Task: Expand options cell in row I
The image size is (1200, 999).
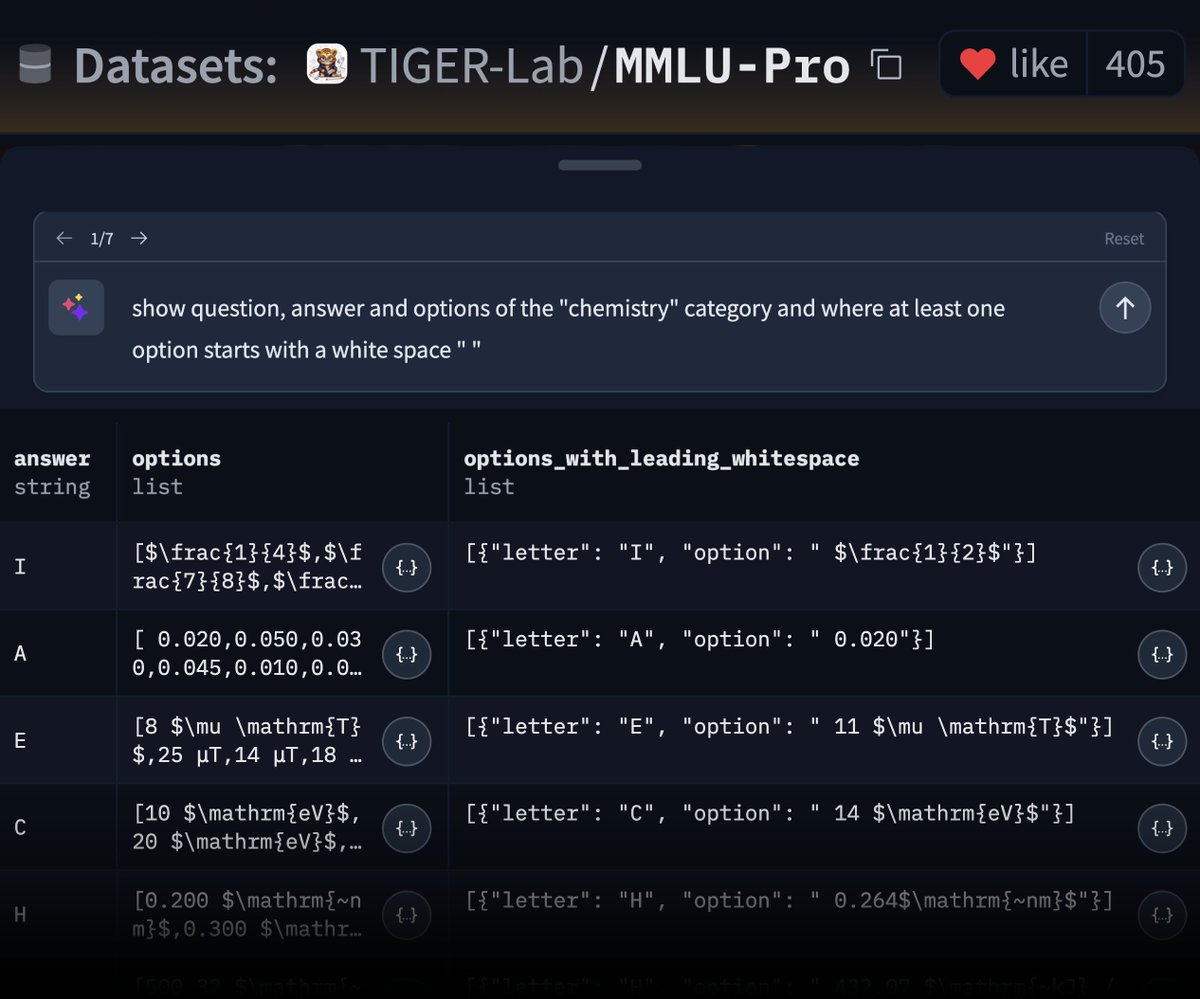Action: pos(407,568)
